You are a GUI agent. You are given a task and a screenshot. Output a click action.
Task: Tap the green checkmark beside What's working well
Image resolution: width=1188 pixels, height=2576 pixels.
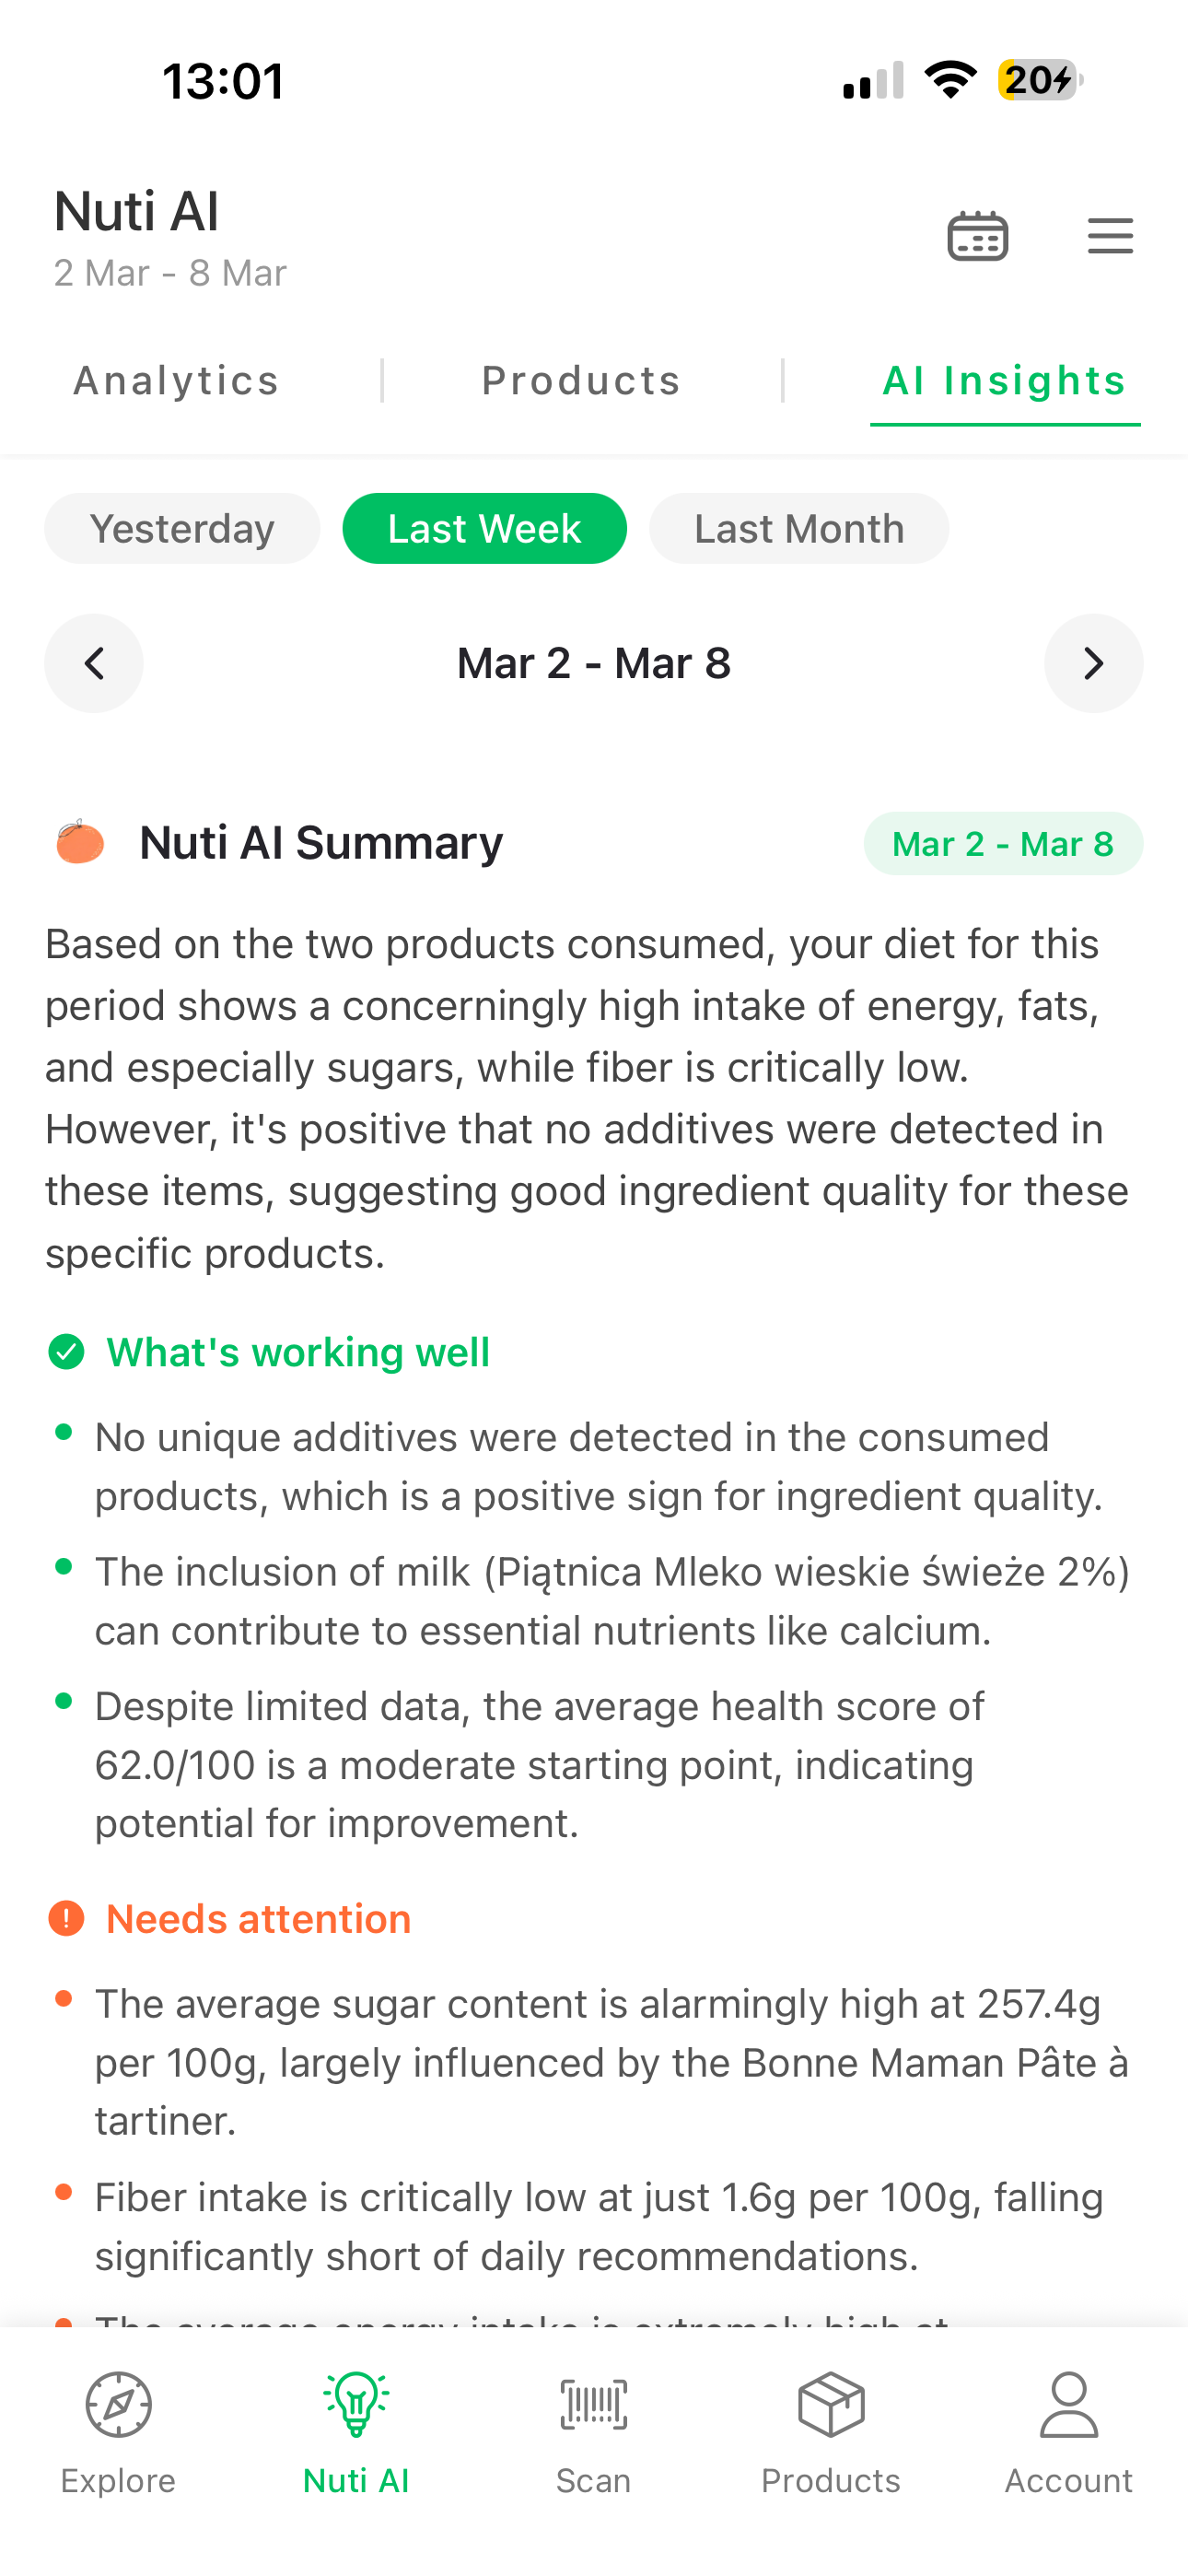66,1352
